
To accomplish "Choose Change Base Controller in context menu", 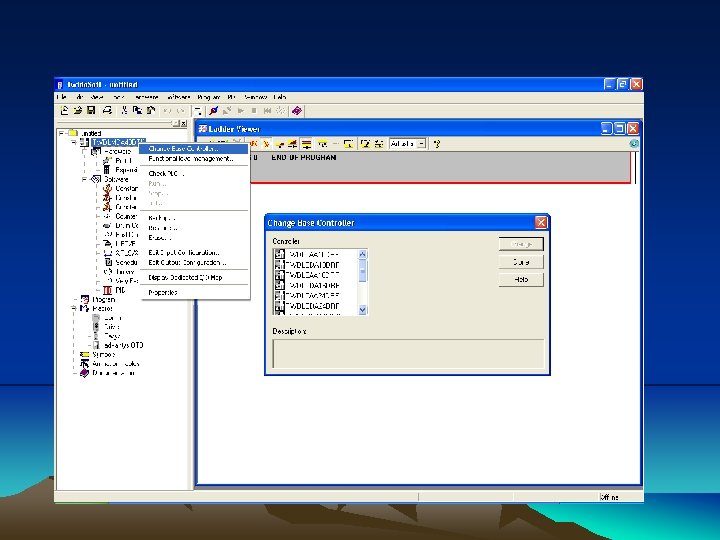I will pos(194,149).
